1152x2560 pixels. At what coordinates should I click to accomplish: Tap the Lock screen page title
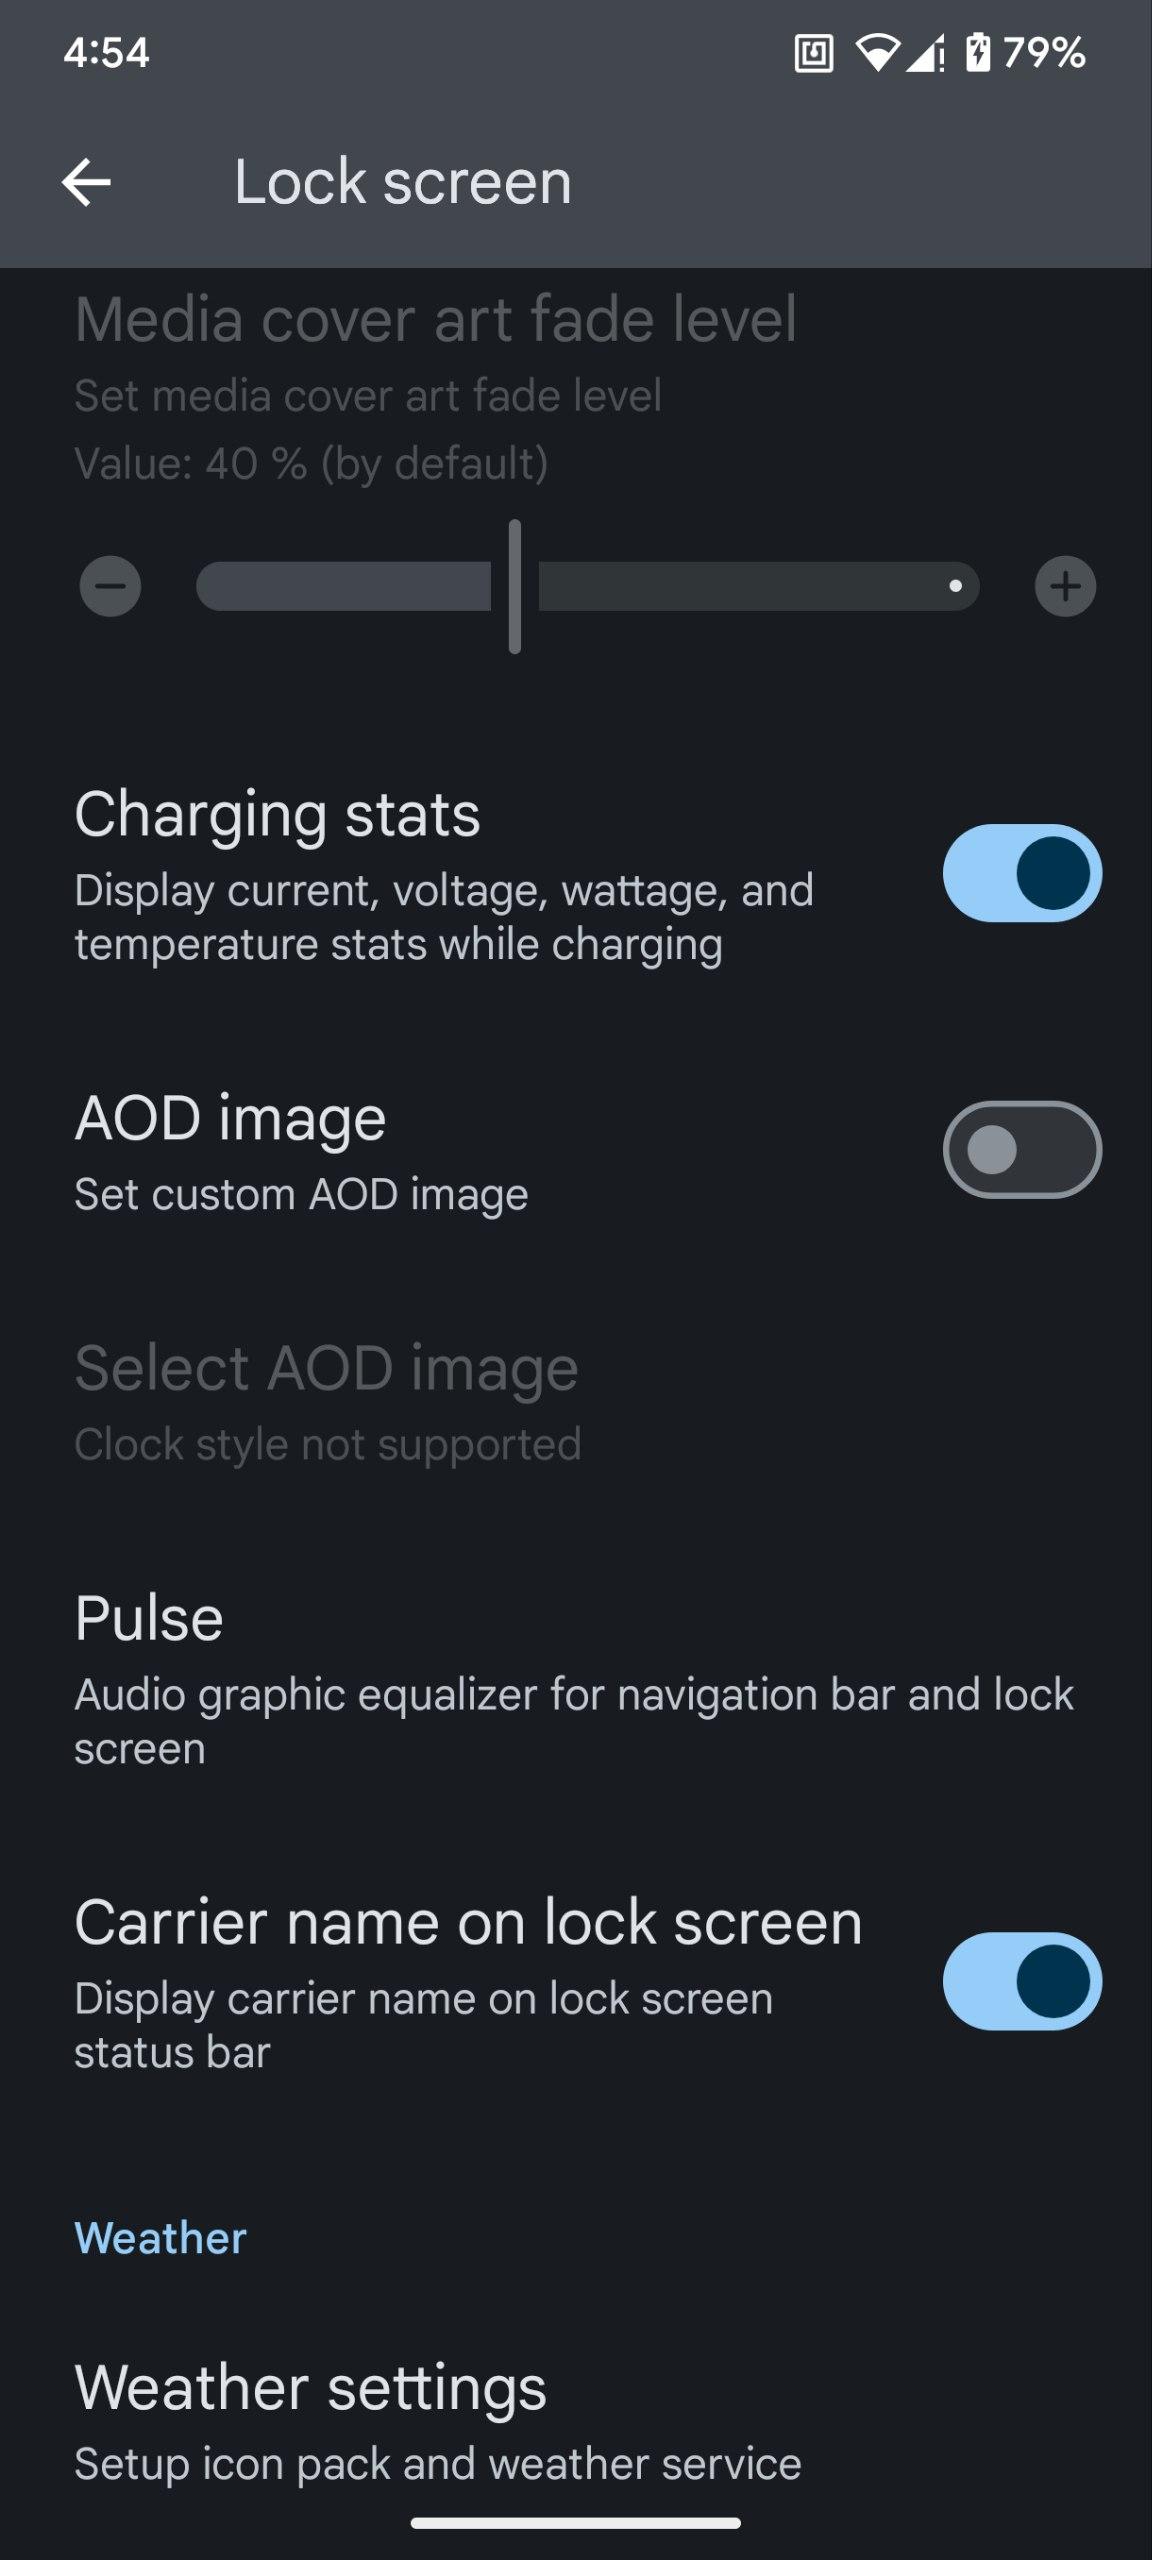(403, 183)
